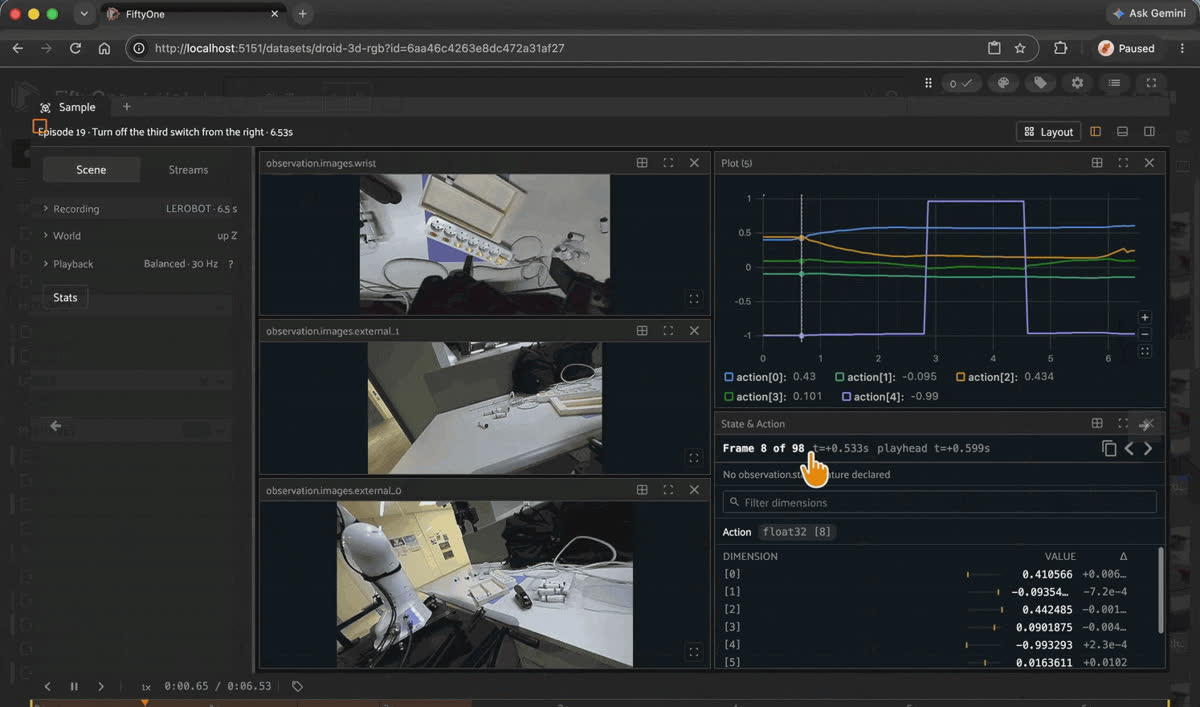Switch to the Scene tab
1200x707 pixels.
tap(91, 170)
